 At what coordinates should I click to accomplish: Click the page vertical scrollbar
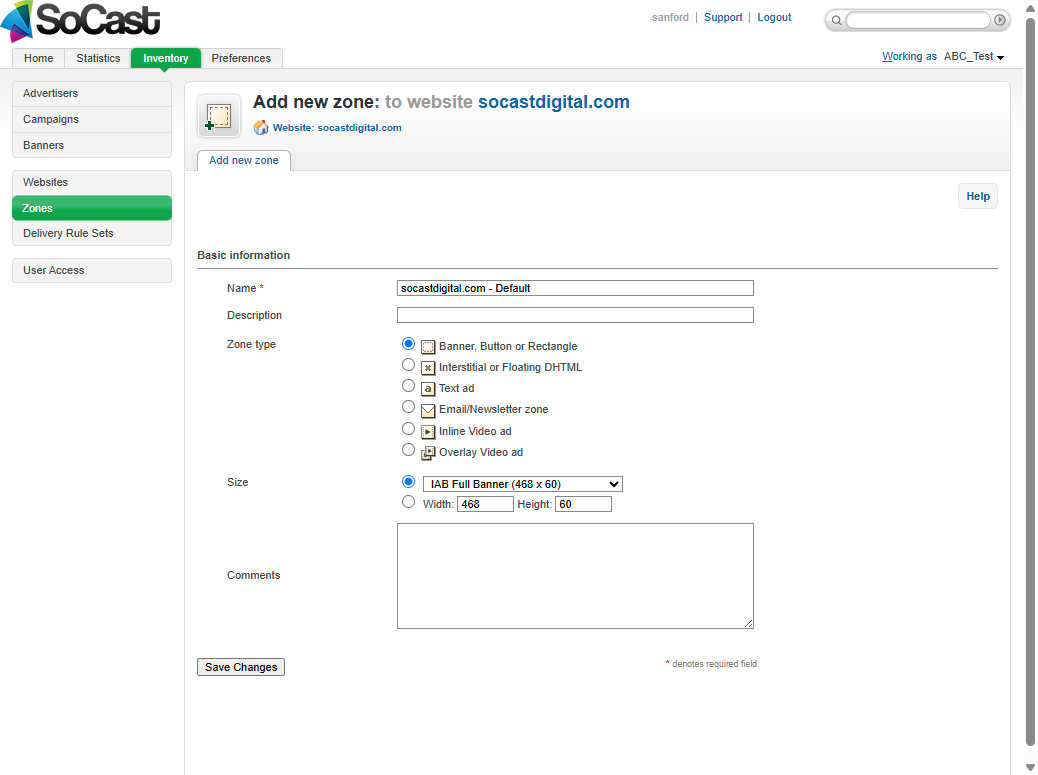[1030, 384]
